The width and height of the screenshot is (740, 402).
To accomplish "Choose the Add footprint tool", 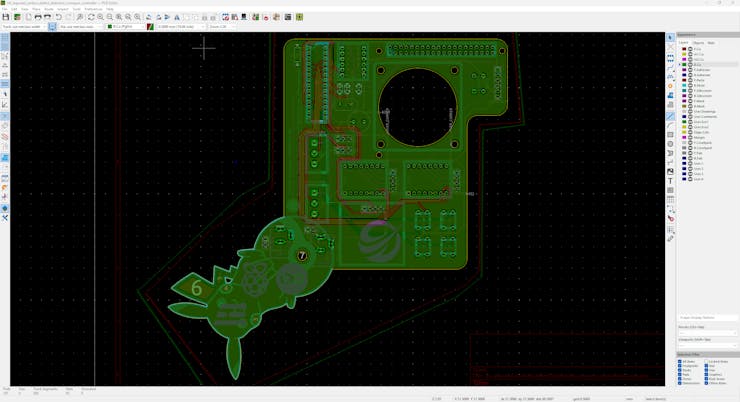I will click(670, 59).
